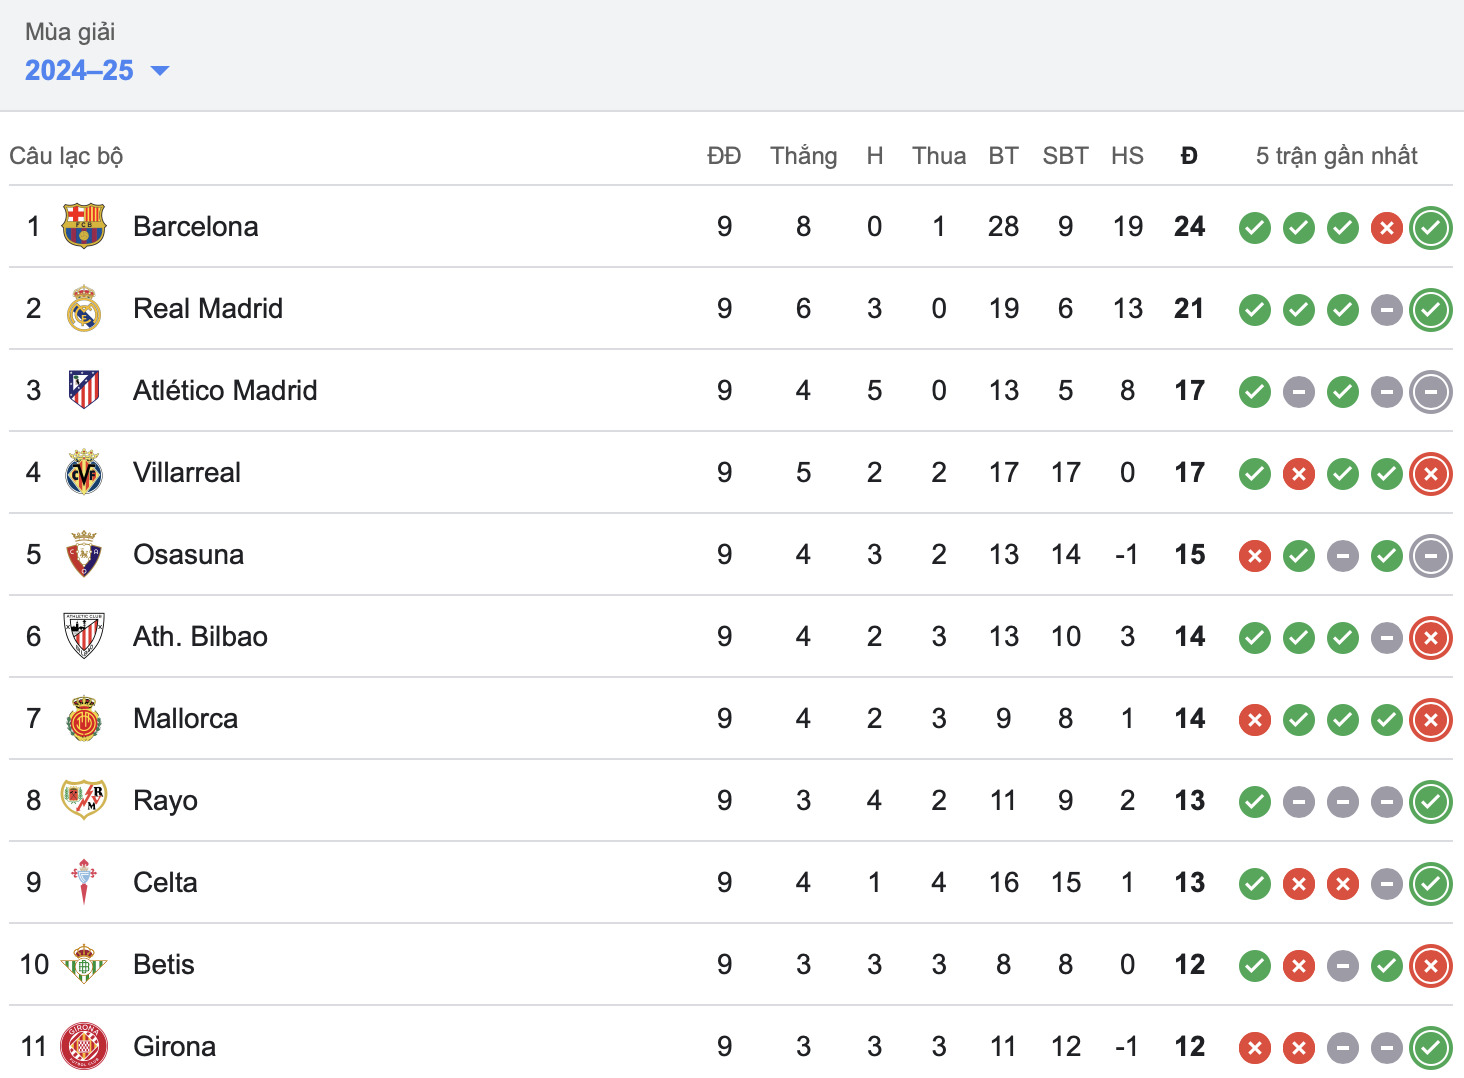Click the Rayo club crest icon
Viewport: 1464px width, 1078px height.
click(84, 800)
